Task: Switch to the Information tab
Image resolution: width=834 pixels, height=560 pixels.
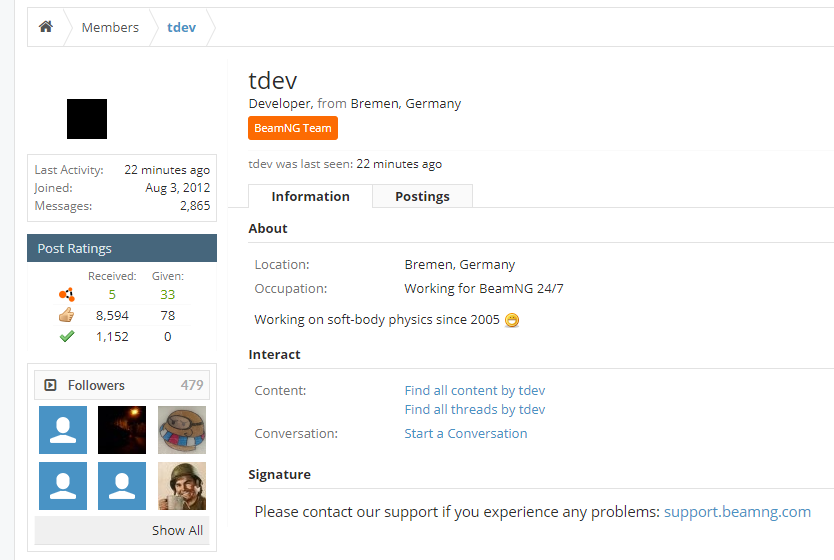Action: pyautogui.click(x=310, y=196)
